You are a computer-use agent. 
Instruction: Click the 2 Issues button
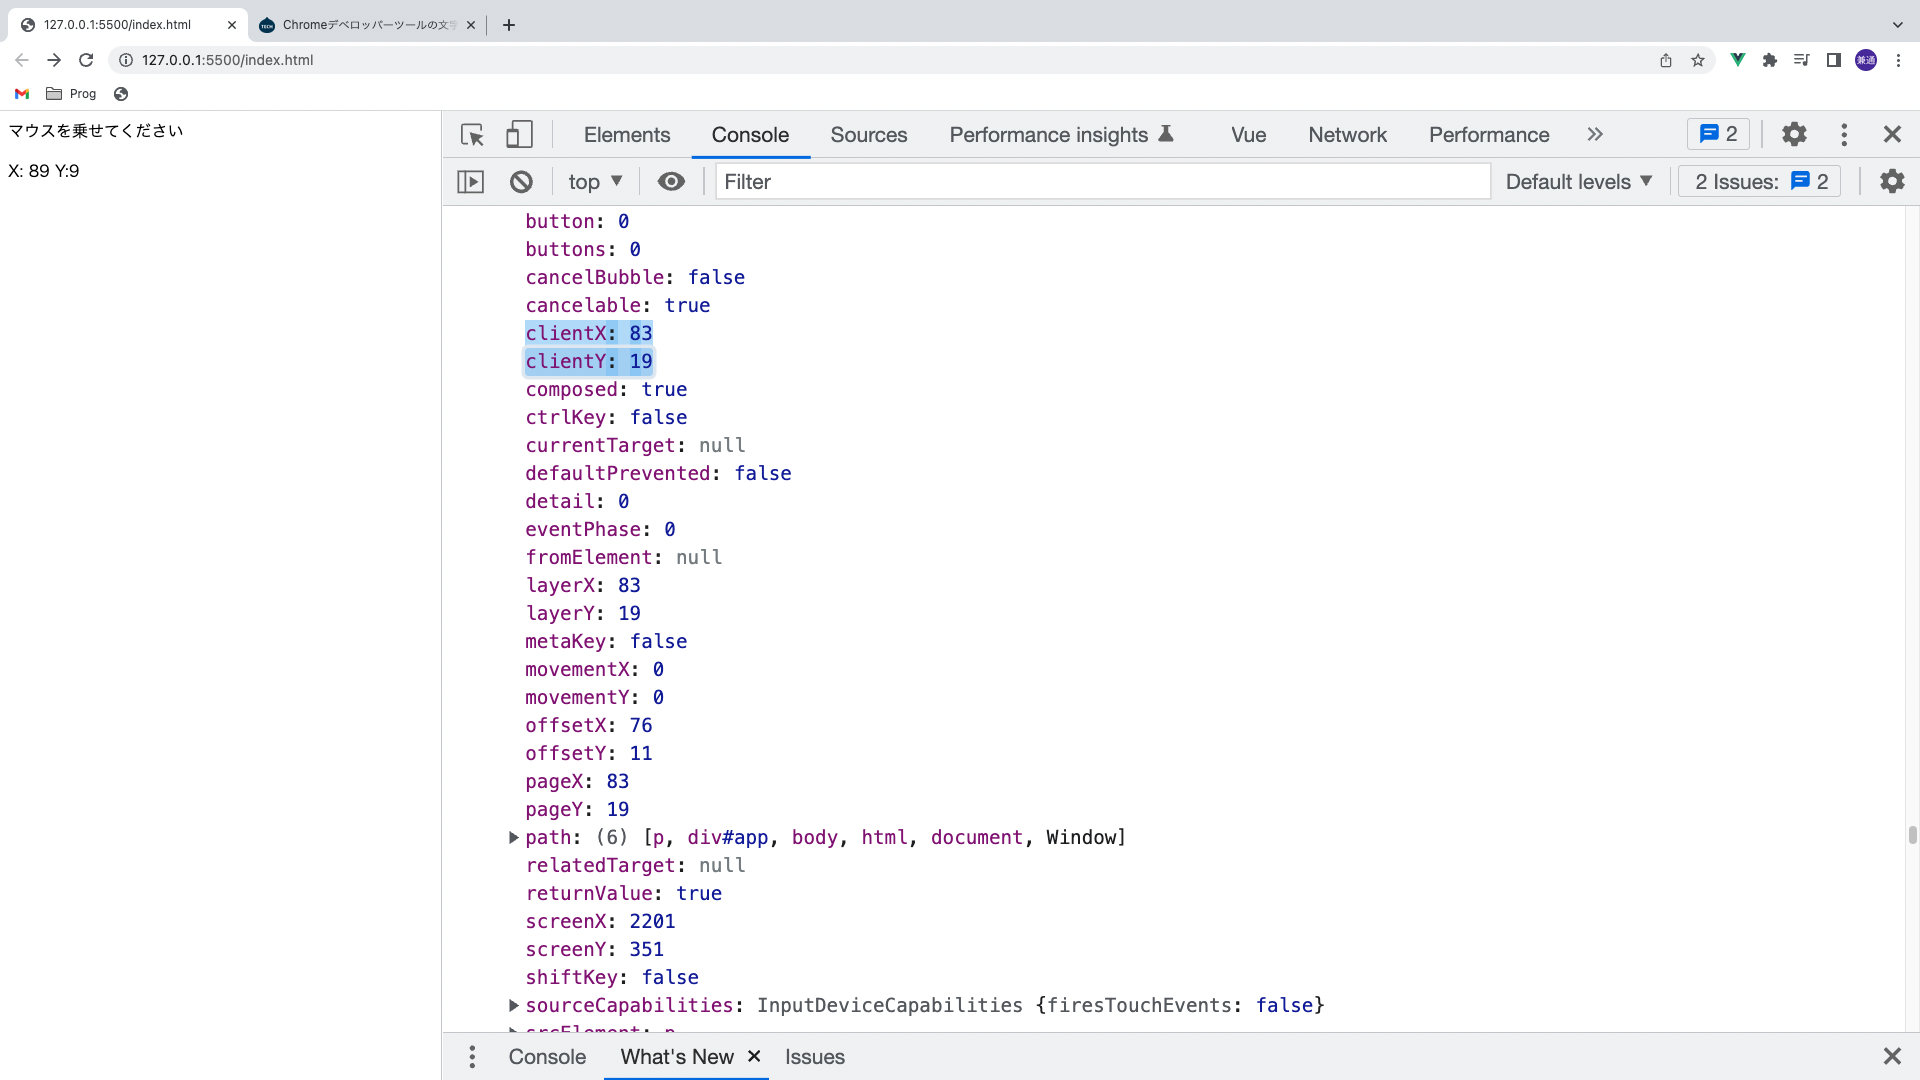pos(1760,182)
